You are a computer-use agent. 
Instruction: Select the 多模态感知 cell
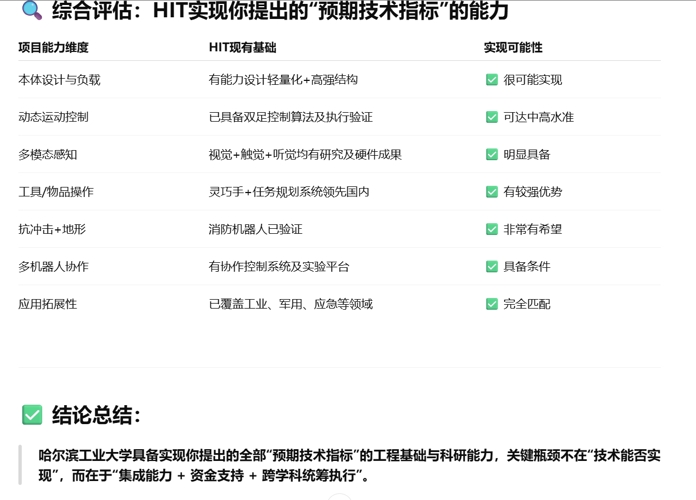click(47, 155)
